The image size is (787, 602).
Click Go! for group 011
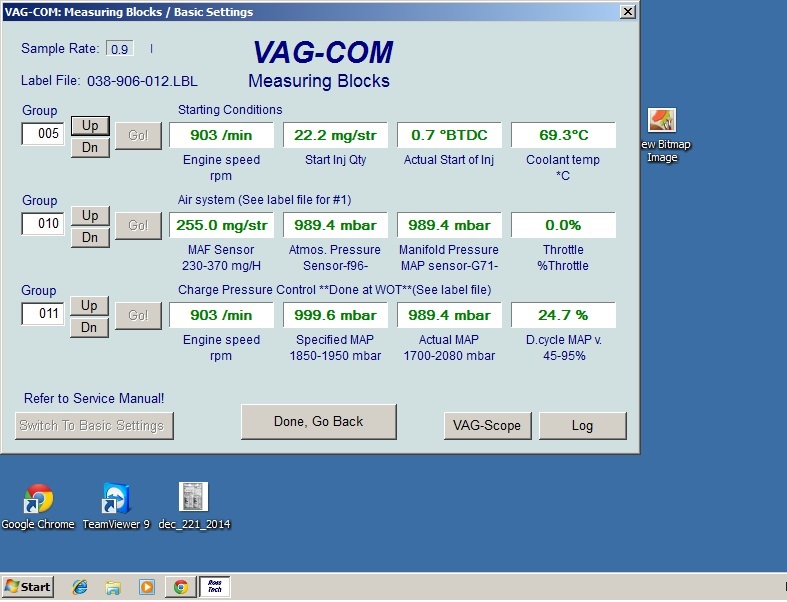(x=139, y=315)
